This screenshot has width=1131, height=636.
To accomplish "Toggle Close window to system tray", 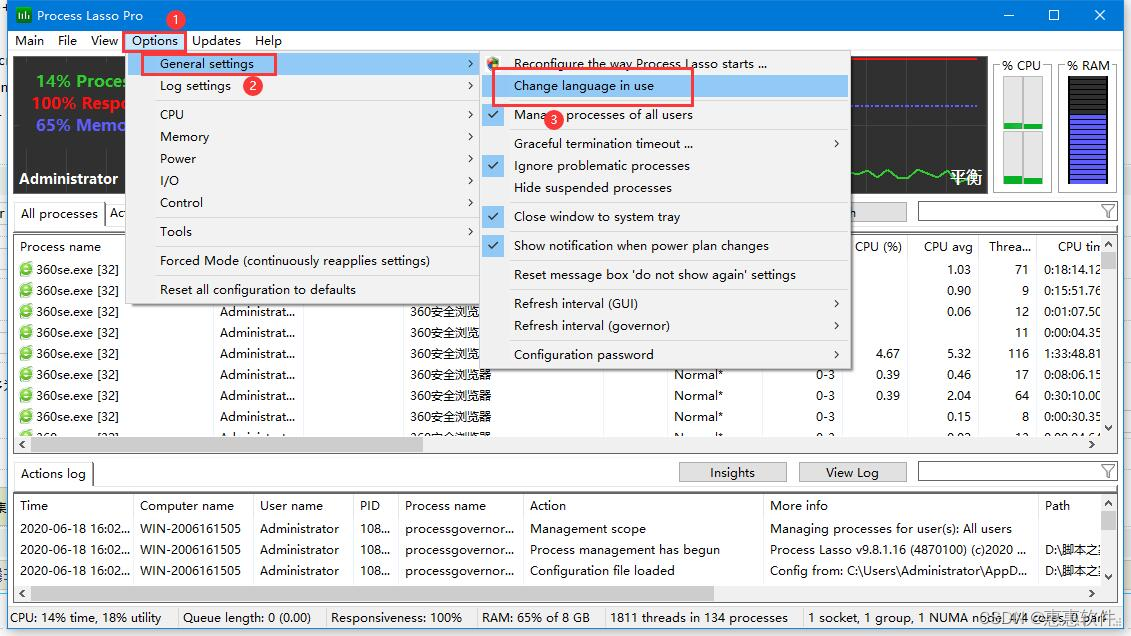I will 664,216.
